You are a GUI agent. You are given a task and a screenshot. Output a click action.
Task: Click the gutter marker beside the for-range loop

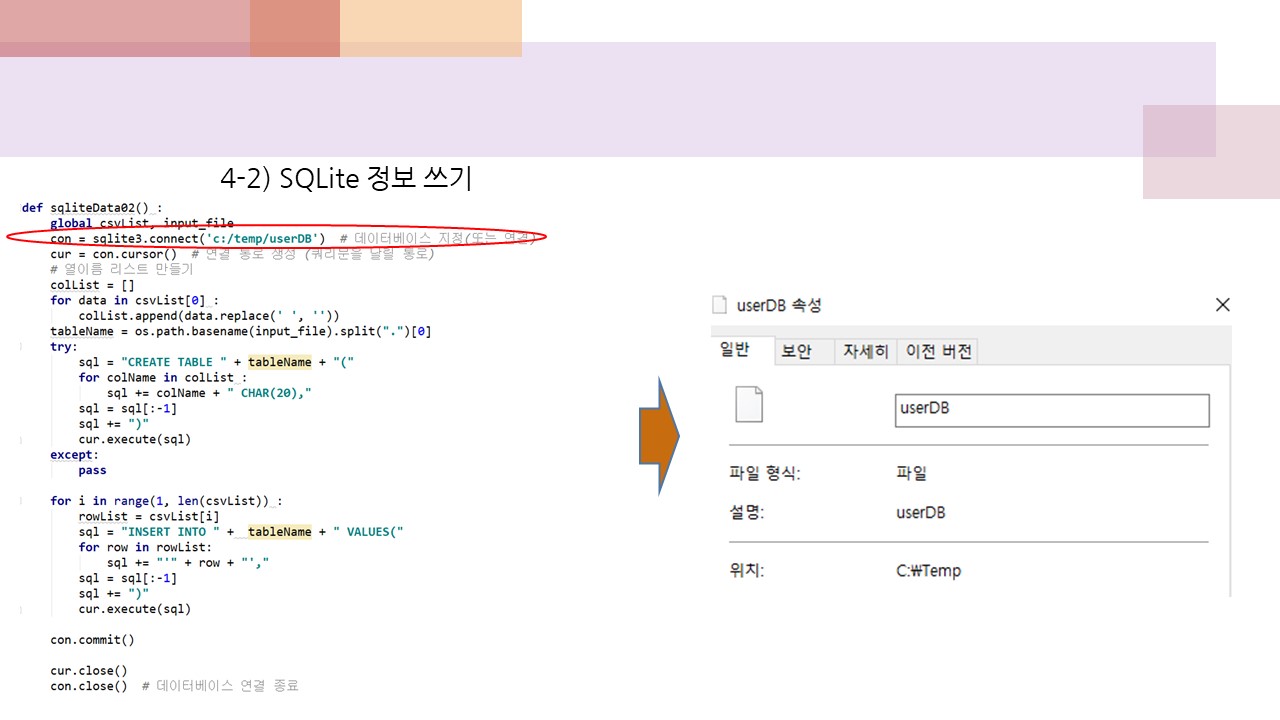click(21, 500)
